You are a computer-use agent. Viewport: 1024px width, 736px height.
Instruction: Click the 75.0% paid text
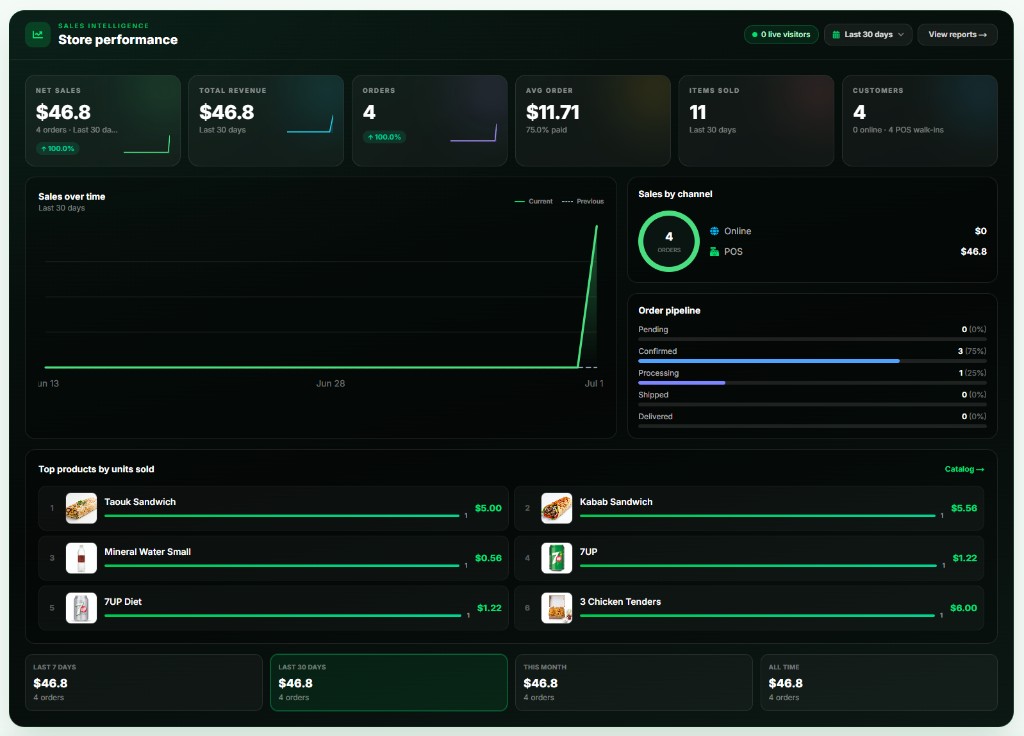[546, 130]
